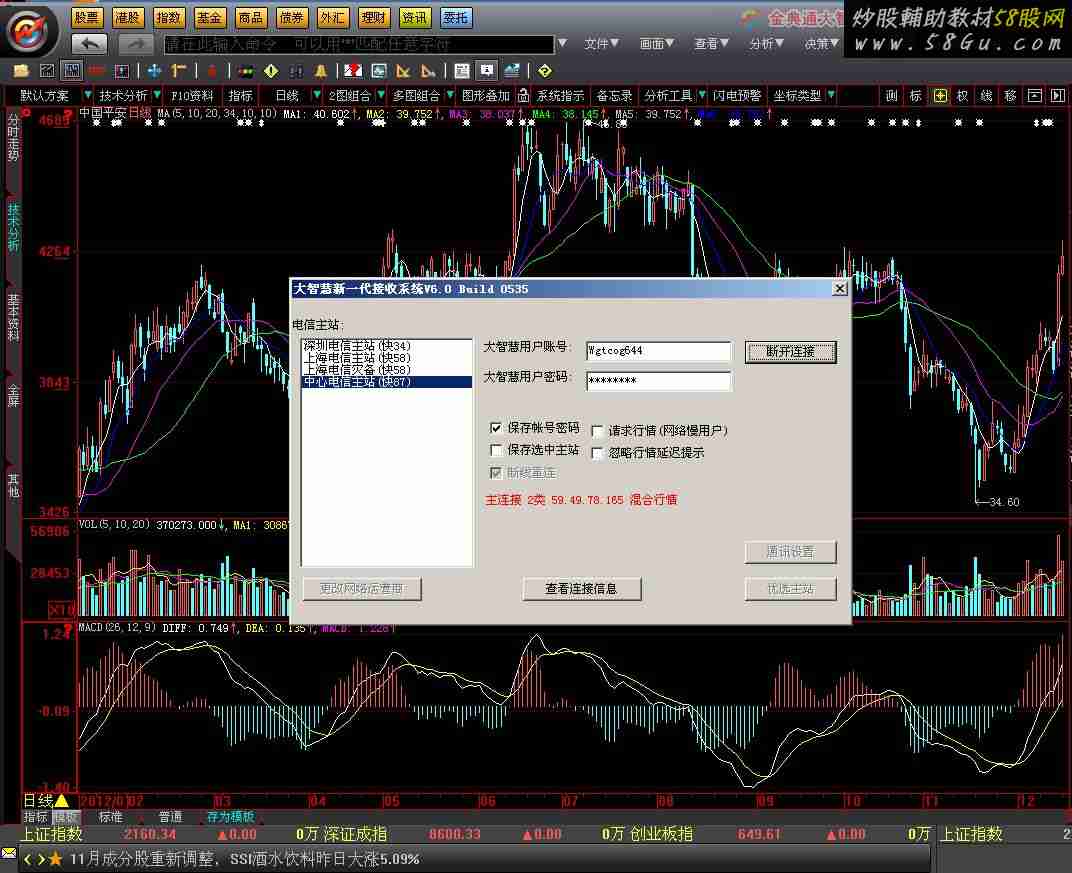Viewport: 1072px width, 873px height.
Task: Click the 线 line drawing button
Action: (987, 96)
